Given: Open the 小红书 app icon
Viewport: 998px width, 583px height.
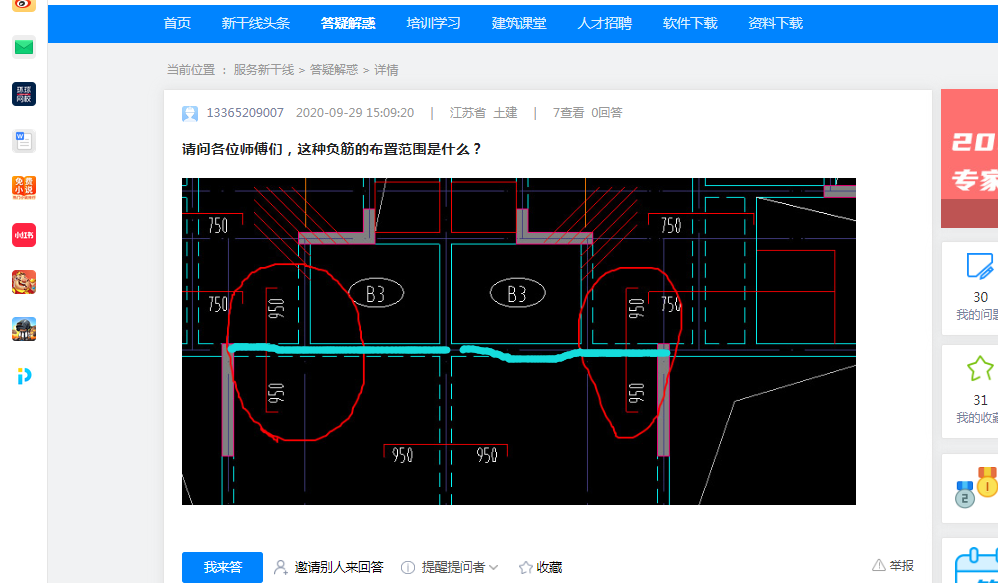Looking at the screenshot, I should click(23, 234).
